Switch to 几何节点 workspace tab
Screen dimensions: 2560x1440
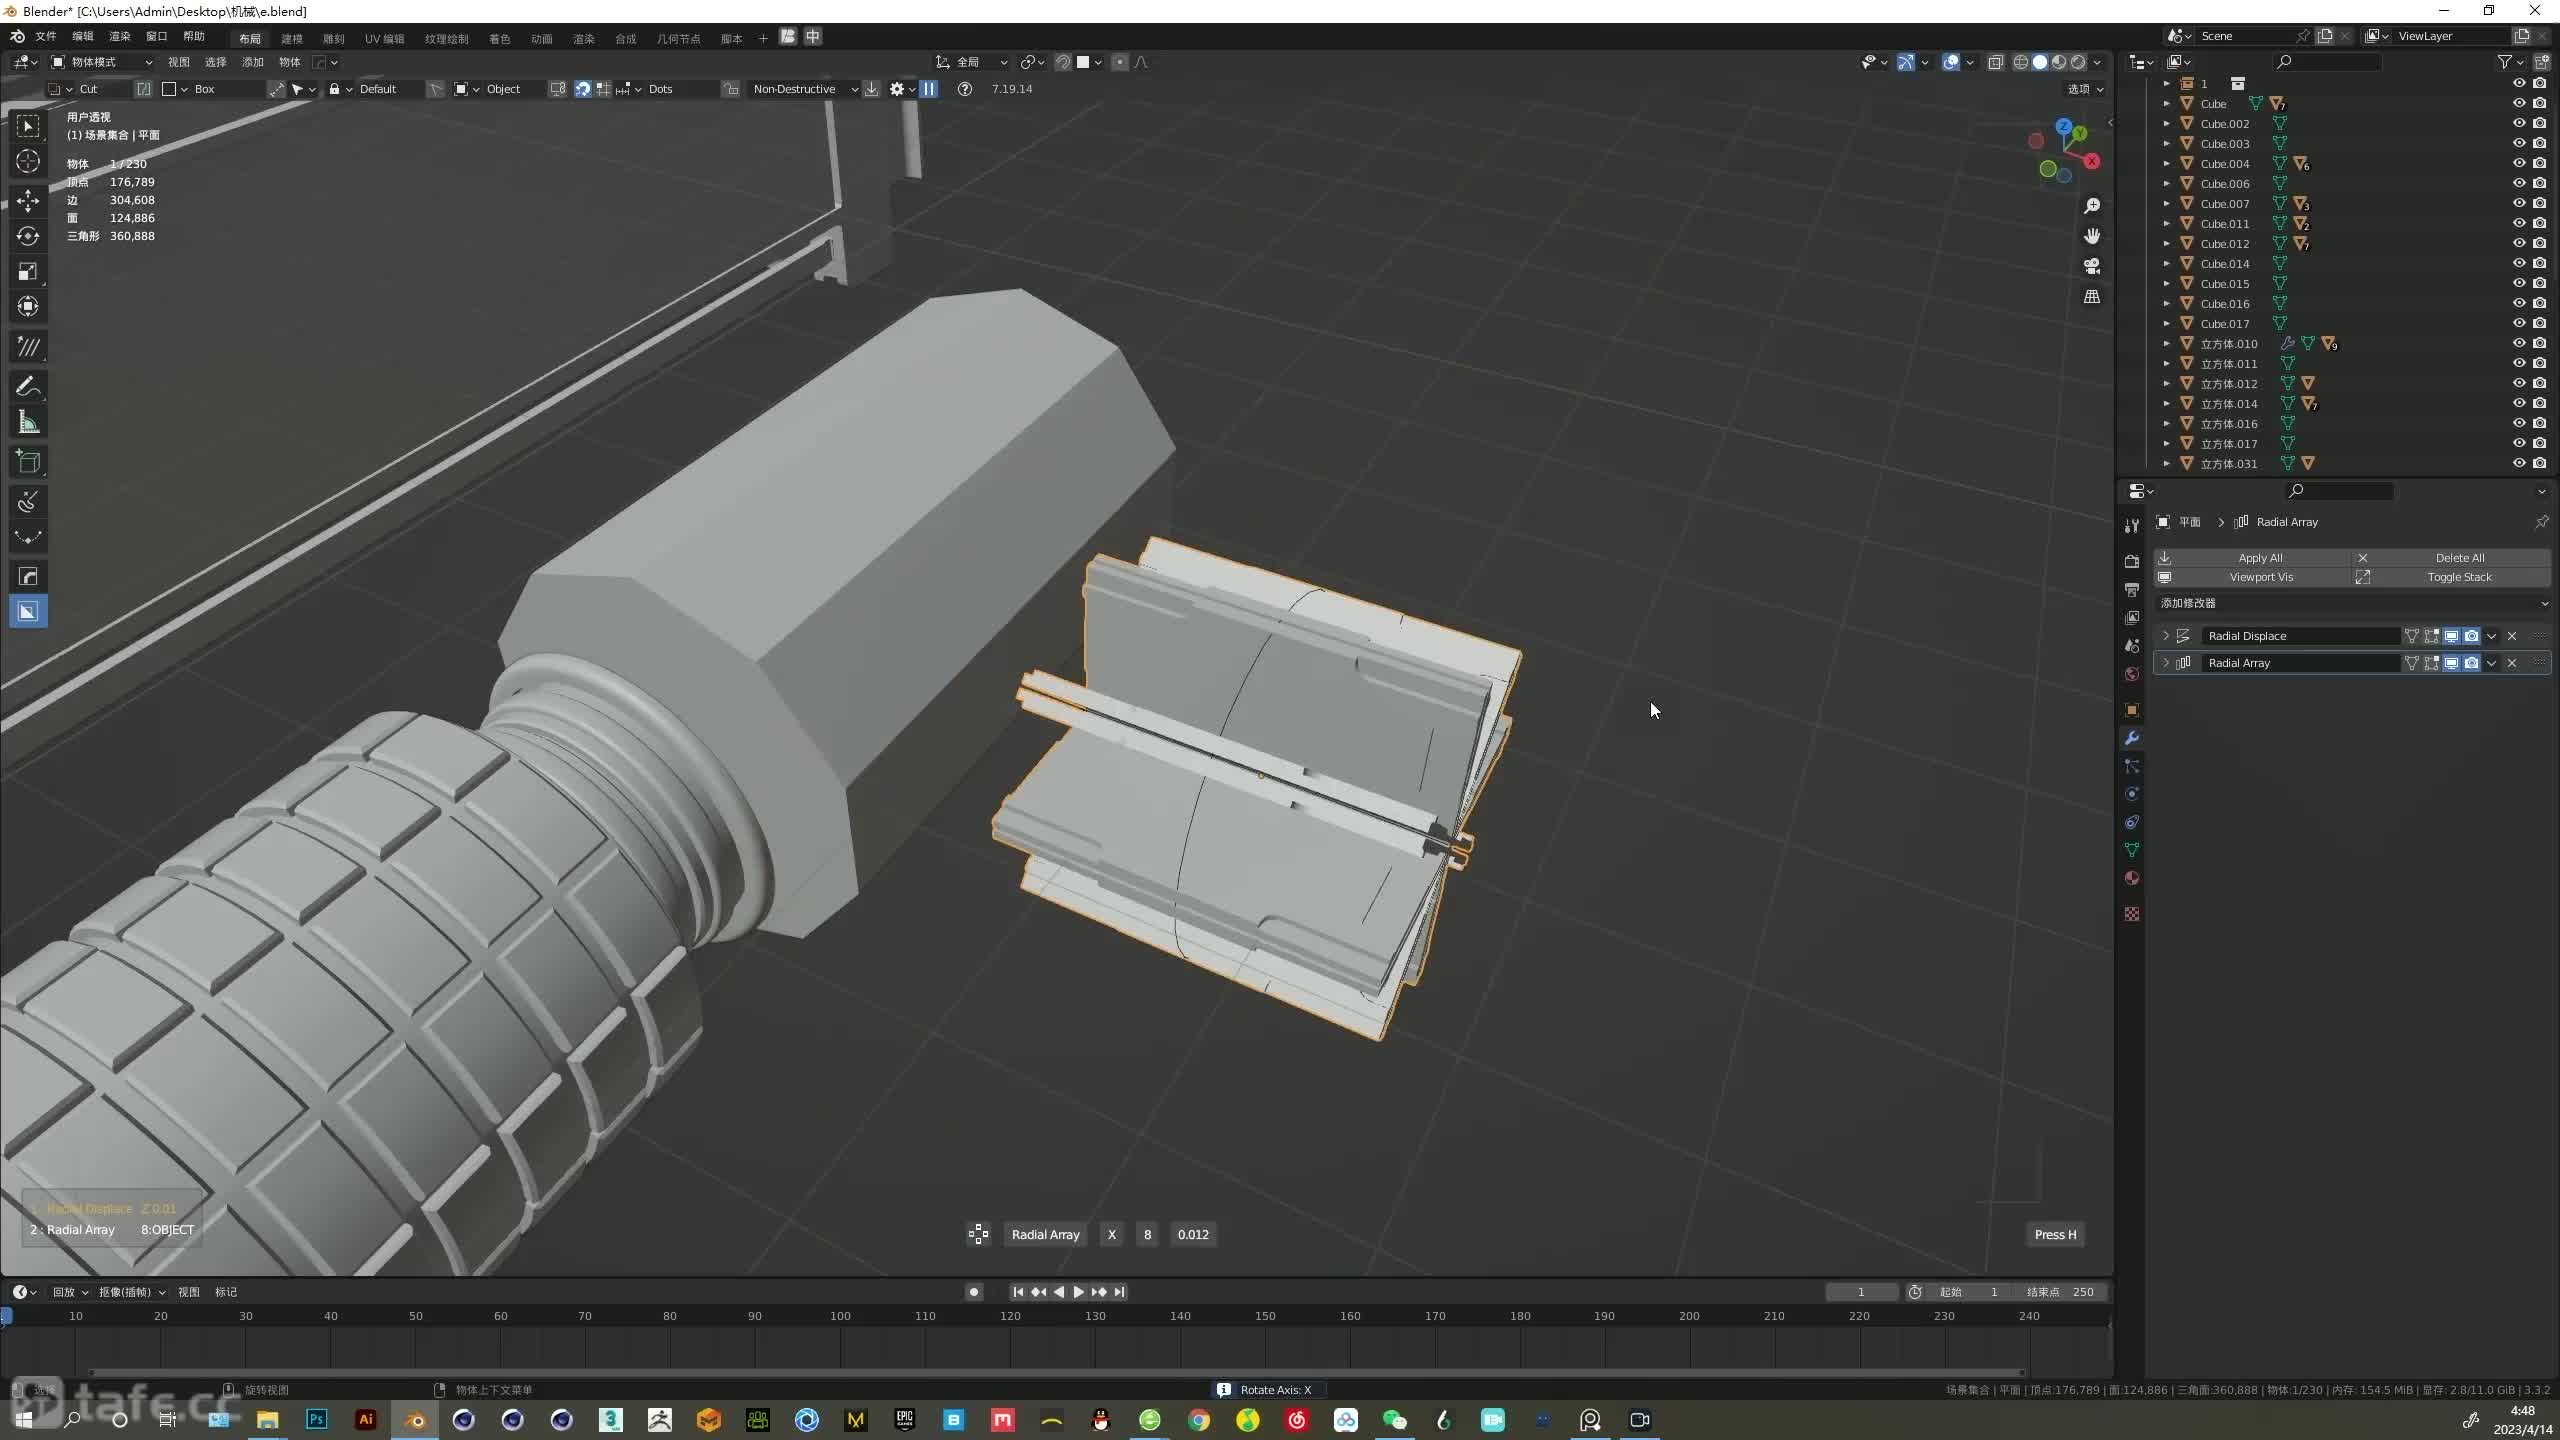678,38
